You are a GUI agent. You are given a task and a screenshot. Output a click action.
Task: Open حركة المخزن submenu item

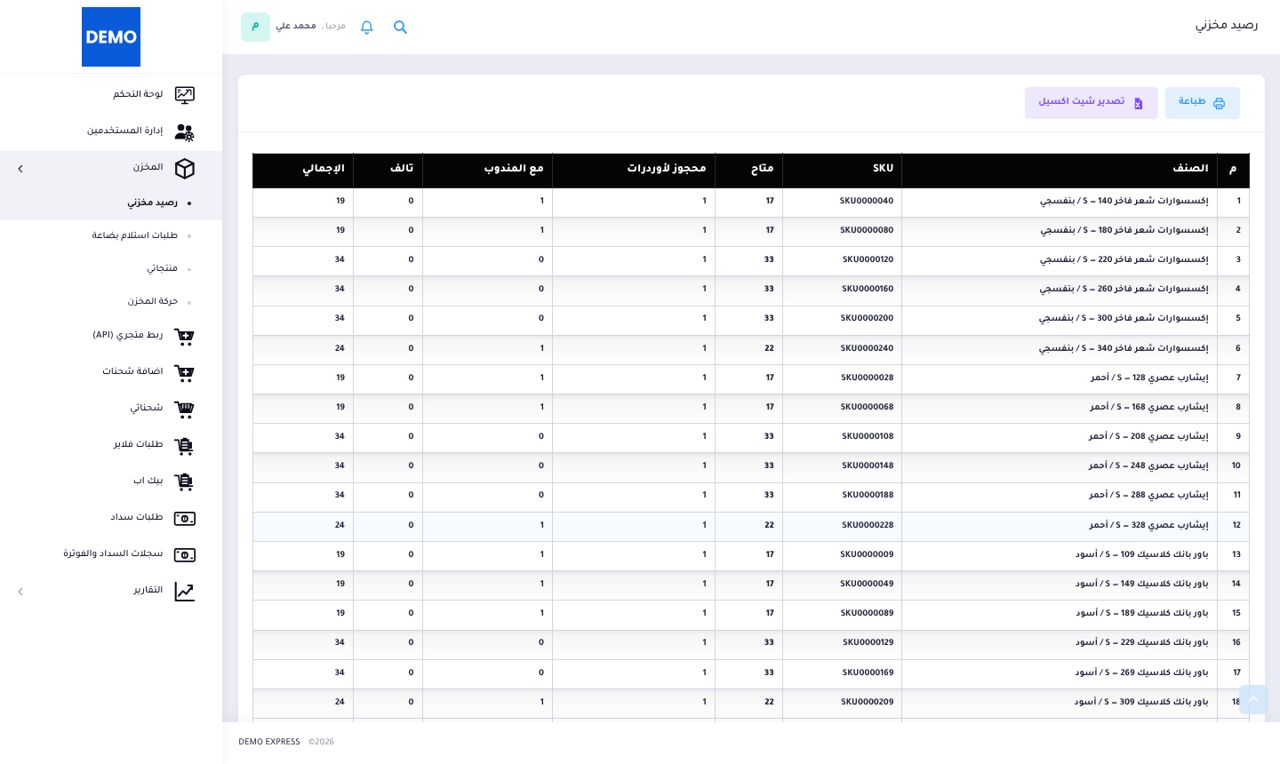point(152,302)
